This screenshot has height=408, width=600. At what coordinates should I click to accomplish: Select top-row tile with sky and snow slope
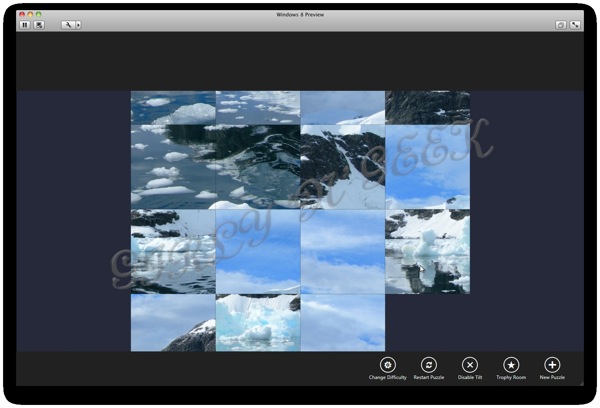343,108
